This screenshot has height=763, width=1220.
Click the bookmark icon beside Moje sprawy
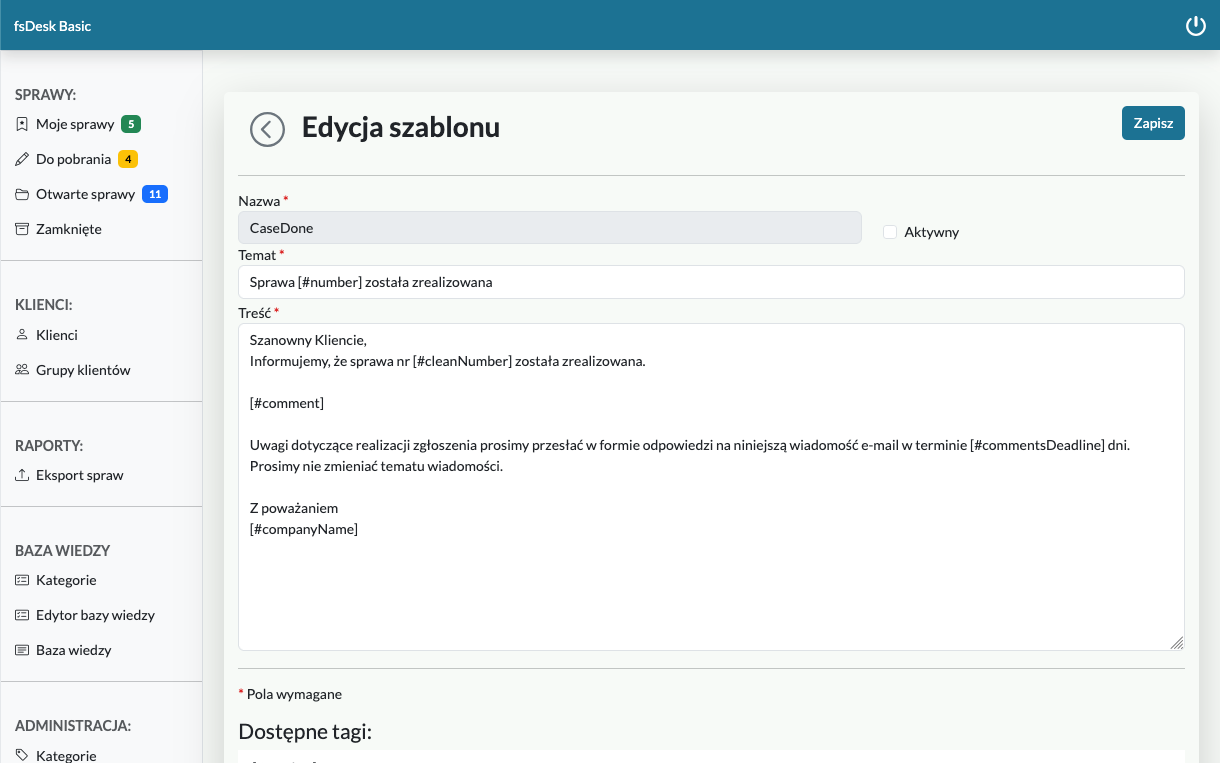click(22, 124)
